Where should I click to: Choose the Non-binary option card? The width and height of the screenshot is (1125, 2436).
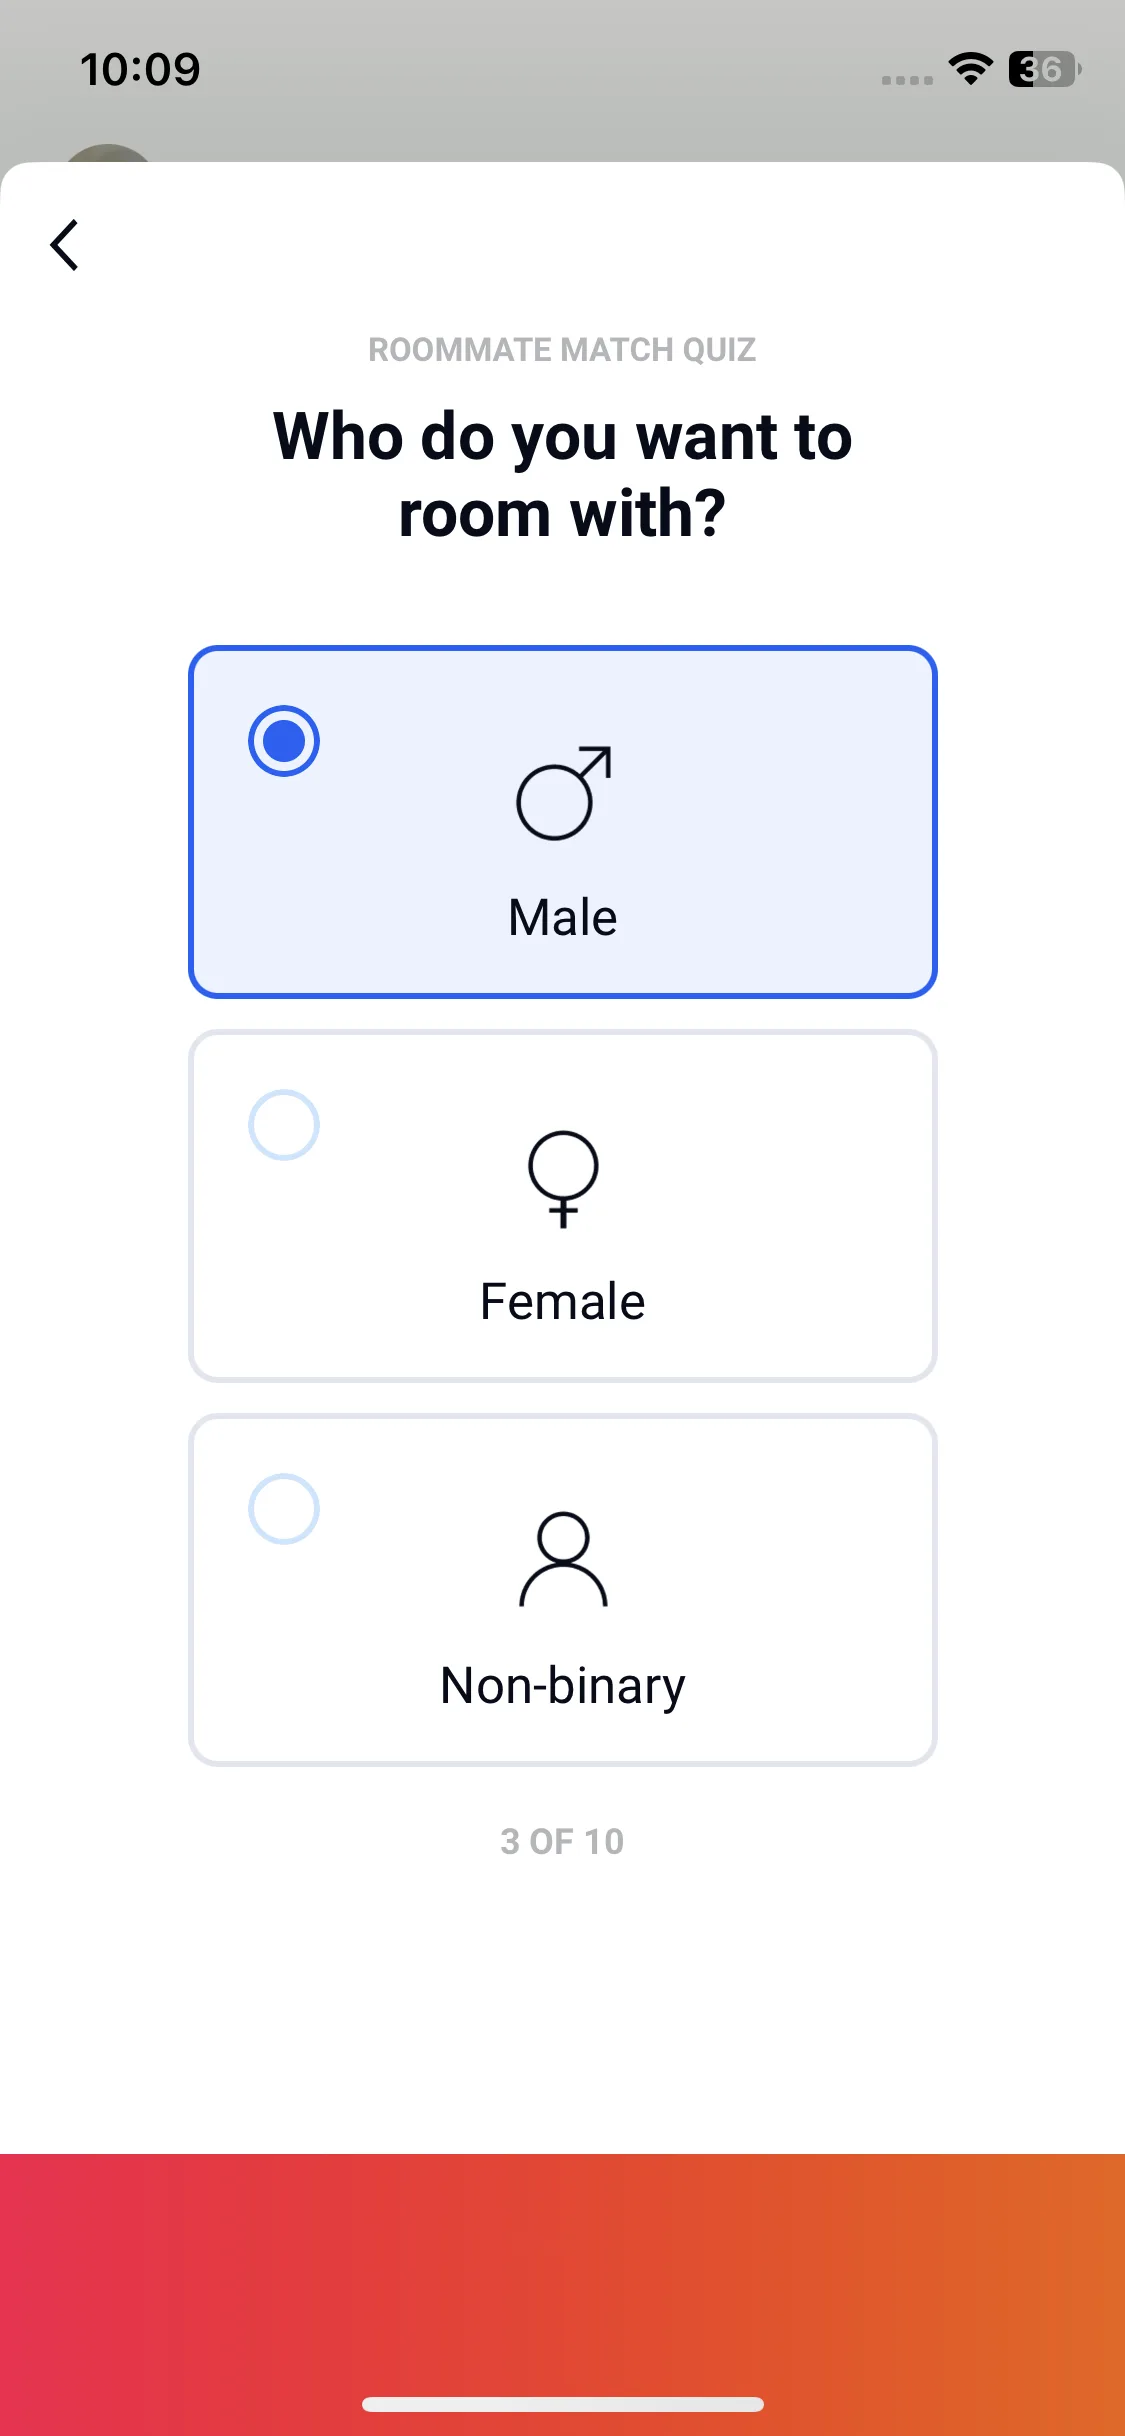563,1590
